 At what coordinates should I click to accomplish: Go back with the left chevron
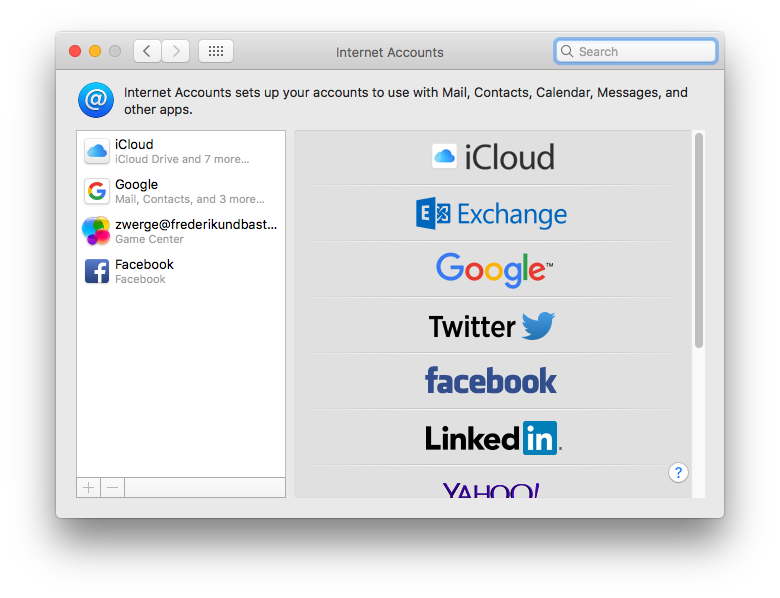147,51
